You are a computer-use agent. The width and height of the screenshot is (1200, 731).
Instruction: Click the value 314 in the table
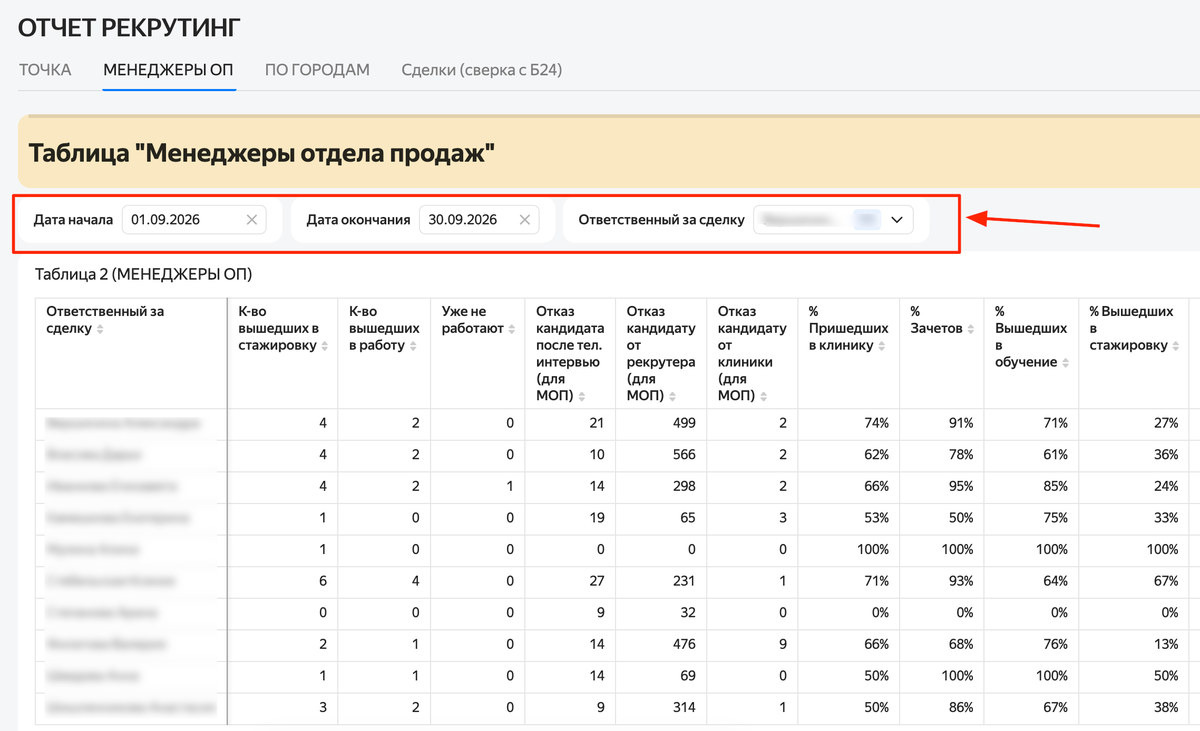click(683, 708)
